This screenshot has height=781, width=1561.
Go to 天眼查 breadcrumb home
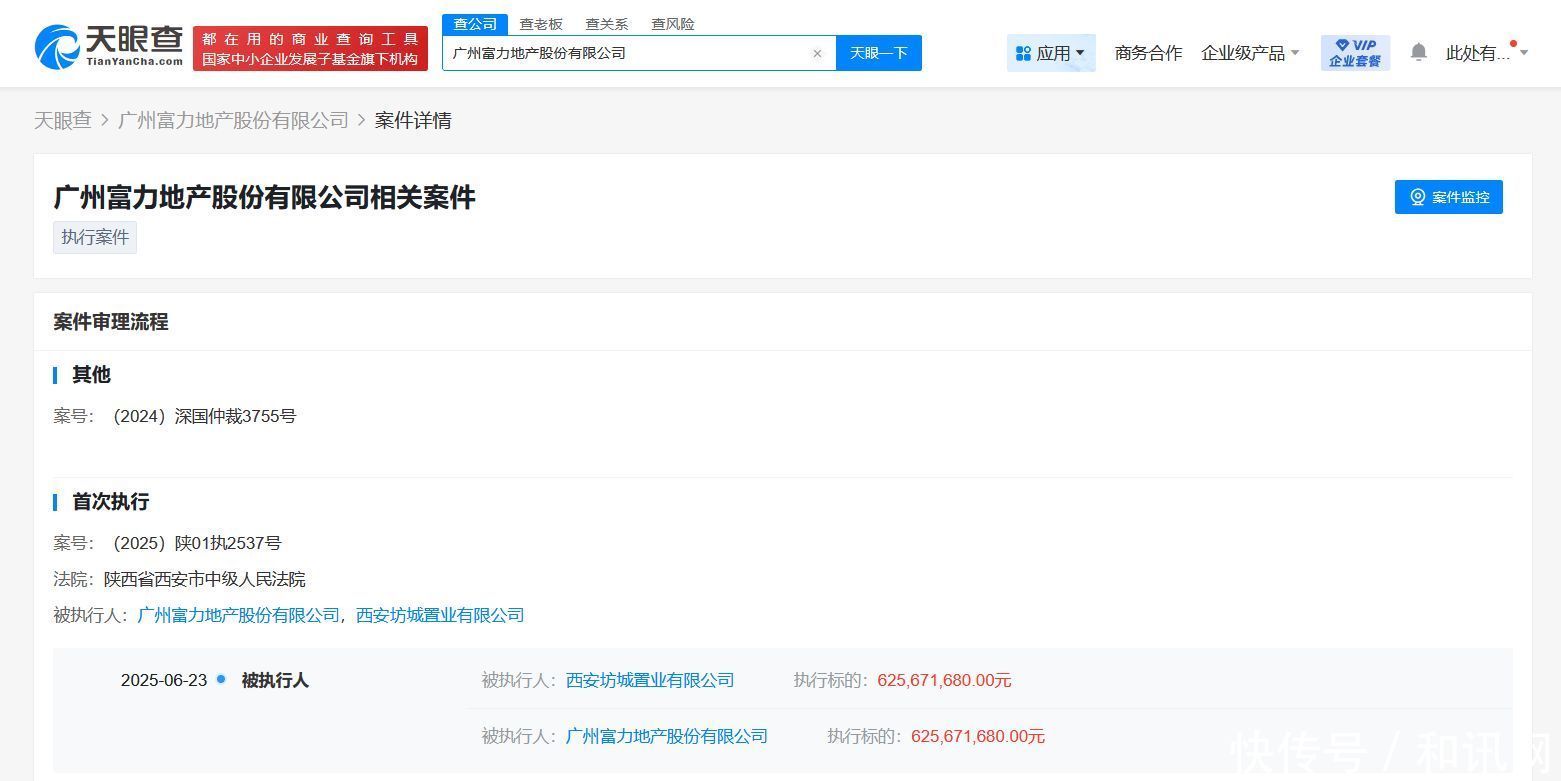[63, 120]
